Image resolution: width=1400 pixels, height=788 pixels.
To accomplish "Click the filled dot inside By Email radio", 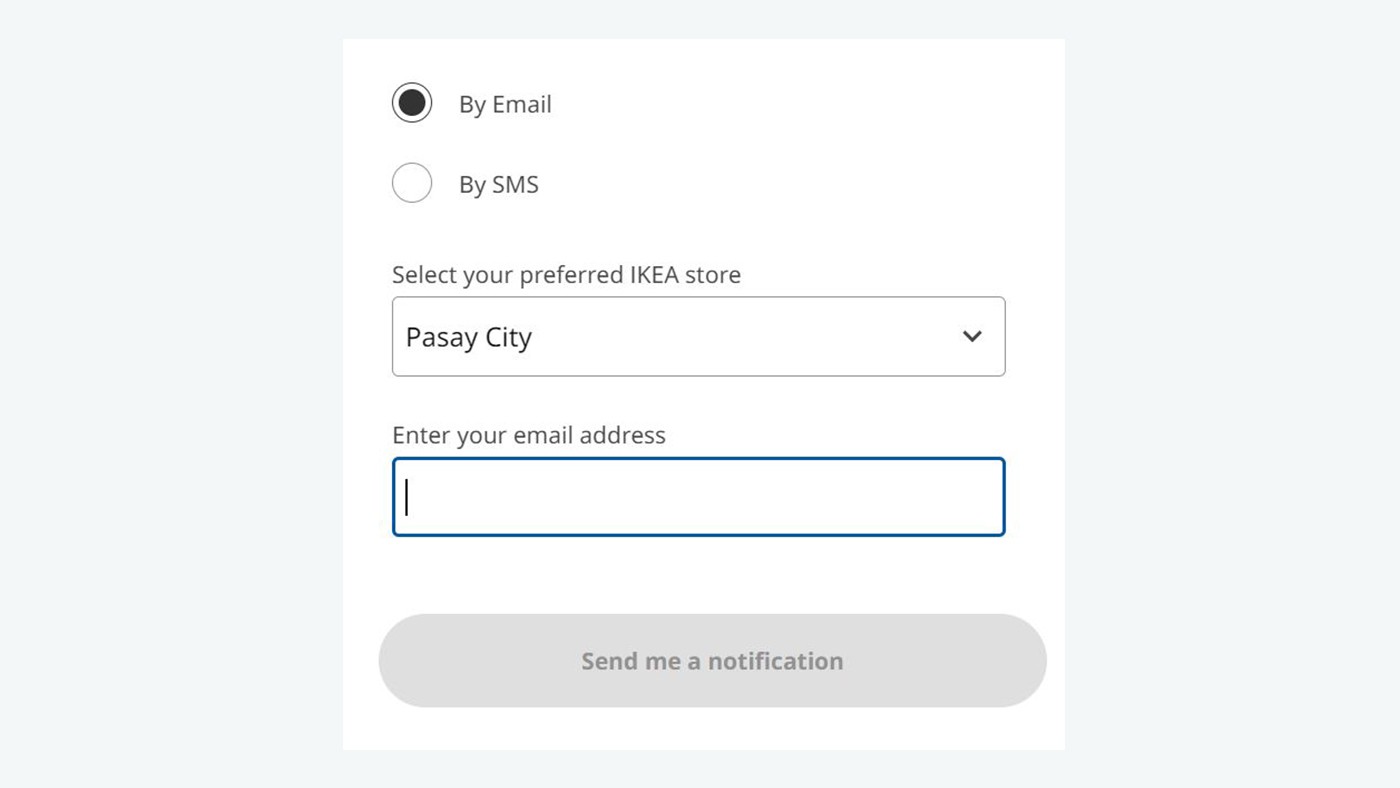I will coord(412,103).
